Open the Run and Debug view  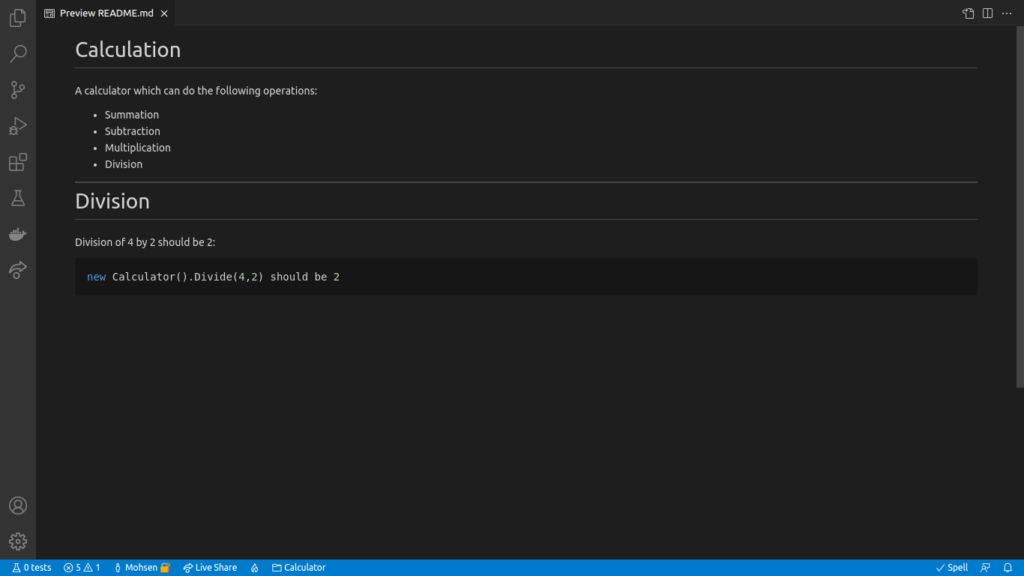coord(17,125)
